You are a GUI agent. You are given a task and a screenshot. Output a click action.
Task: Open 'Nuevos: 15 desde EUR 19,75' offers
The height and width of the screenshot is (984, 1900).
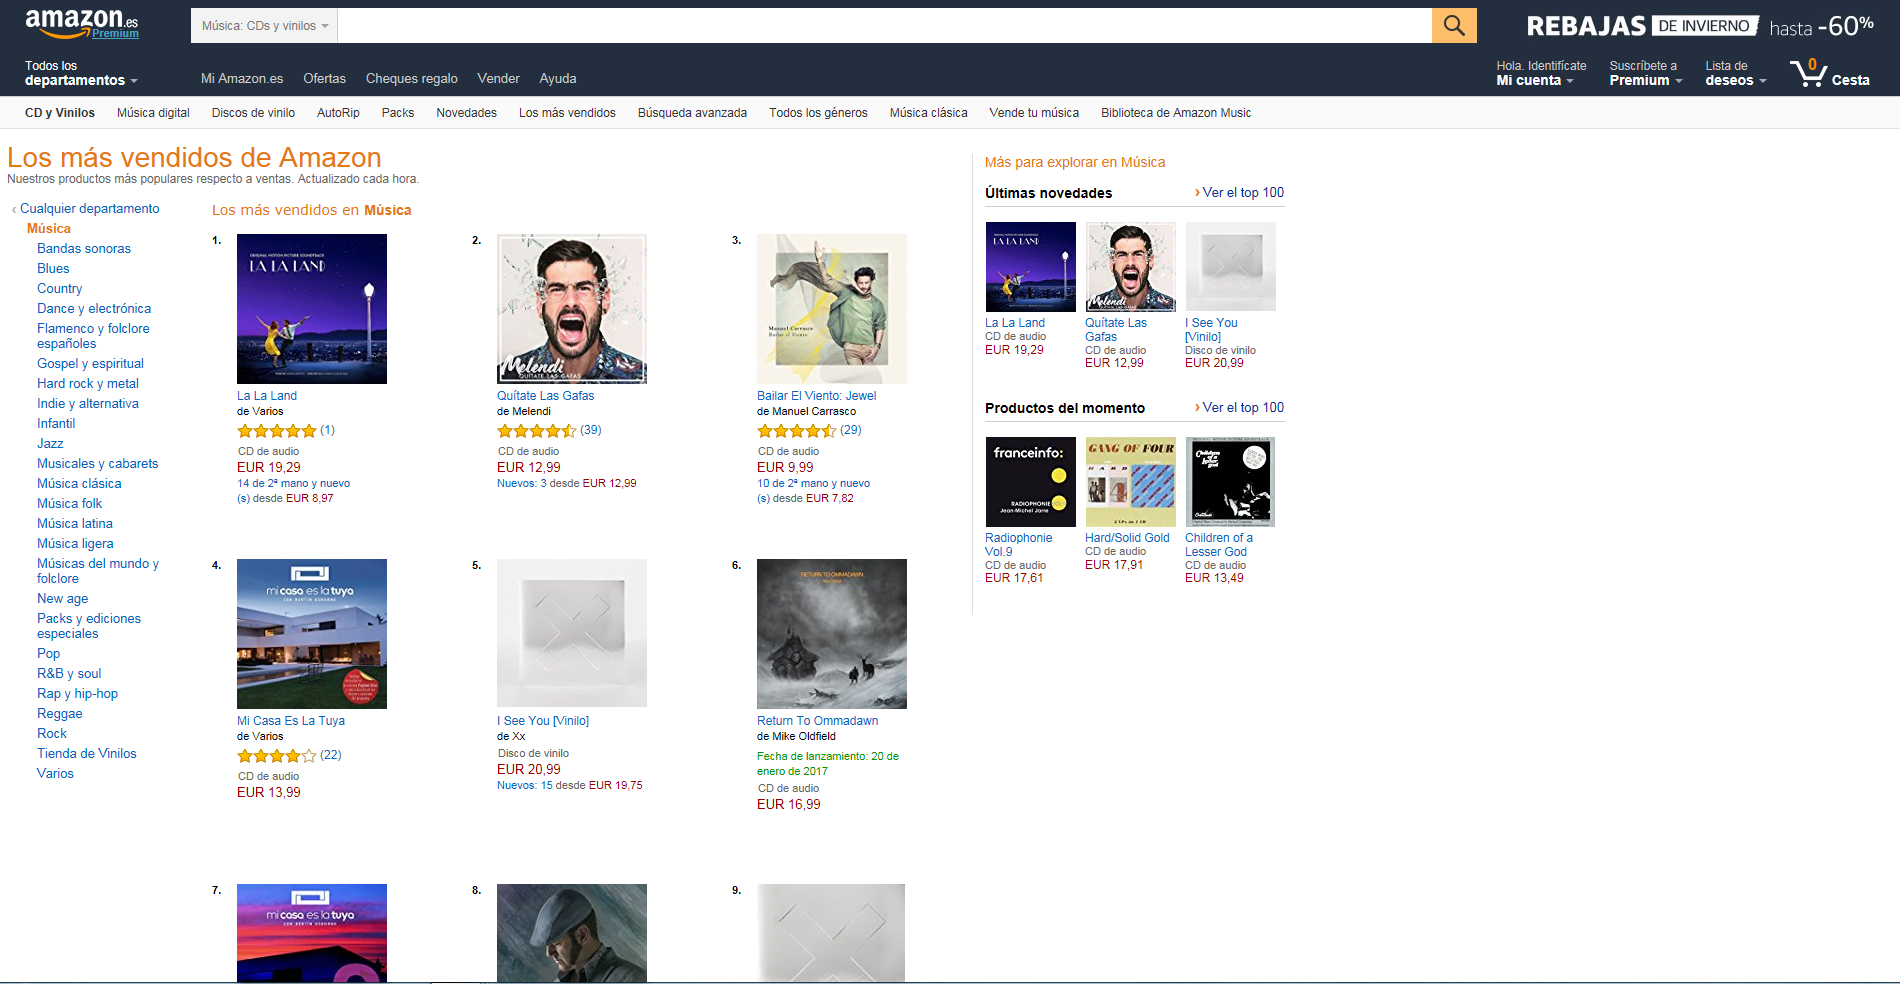coord(570,786)
